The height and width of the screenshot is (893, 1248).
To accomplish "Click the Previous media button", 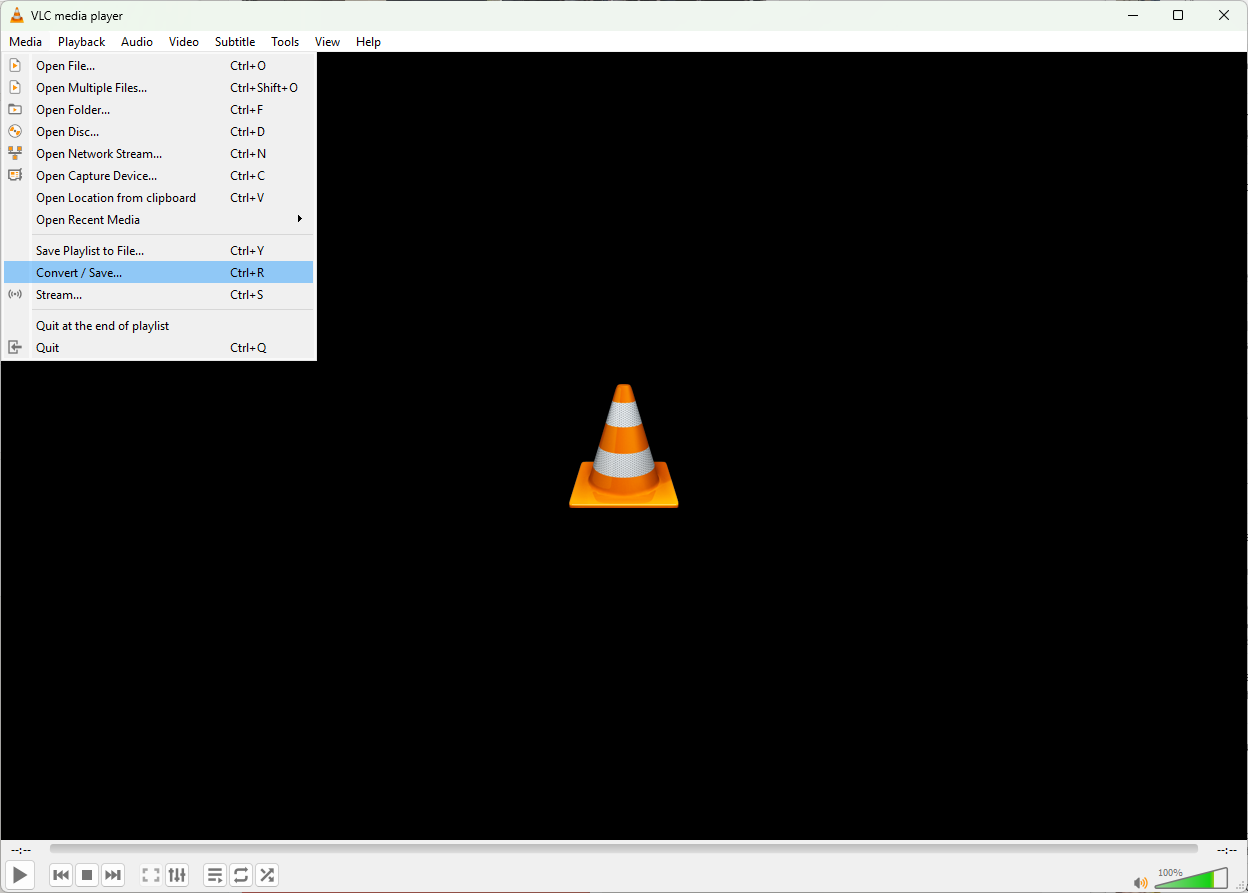I will point(61,875).
